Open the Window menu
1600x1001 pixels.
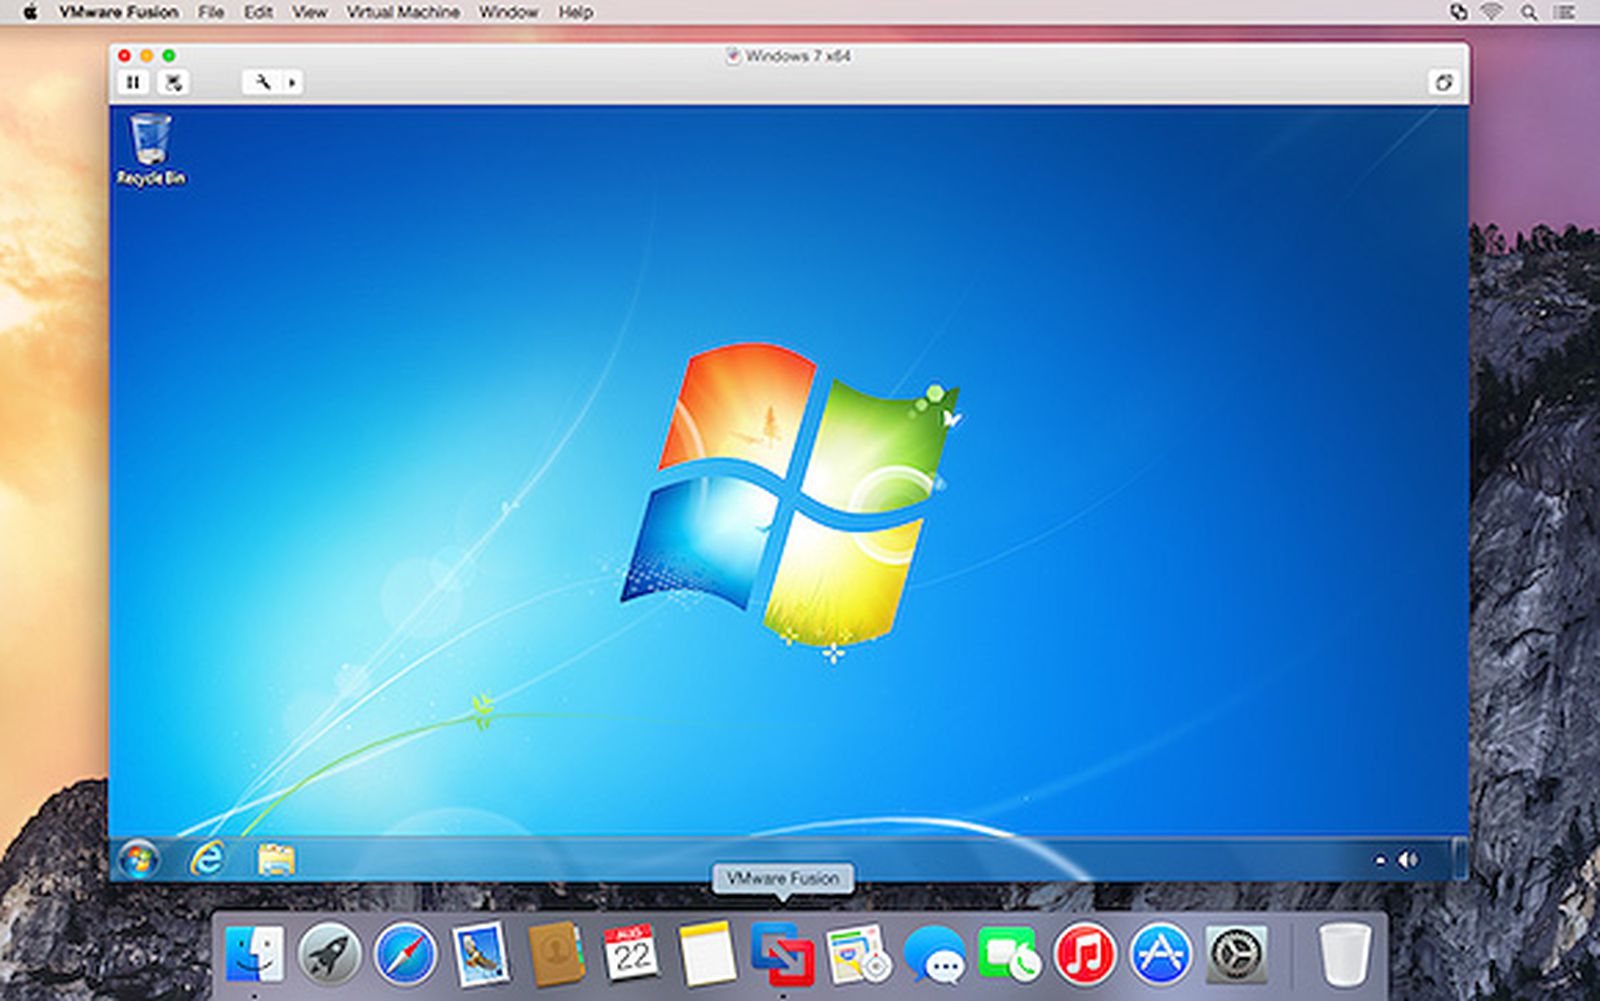pyautogui.click(x=508, y=12)
